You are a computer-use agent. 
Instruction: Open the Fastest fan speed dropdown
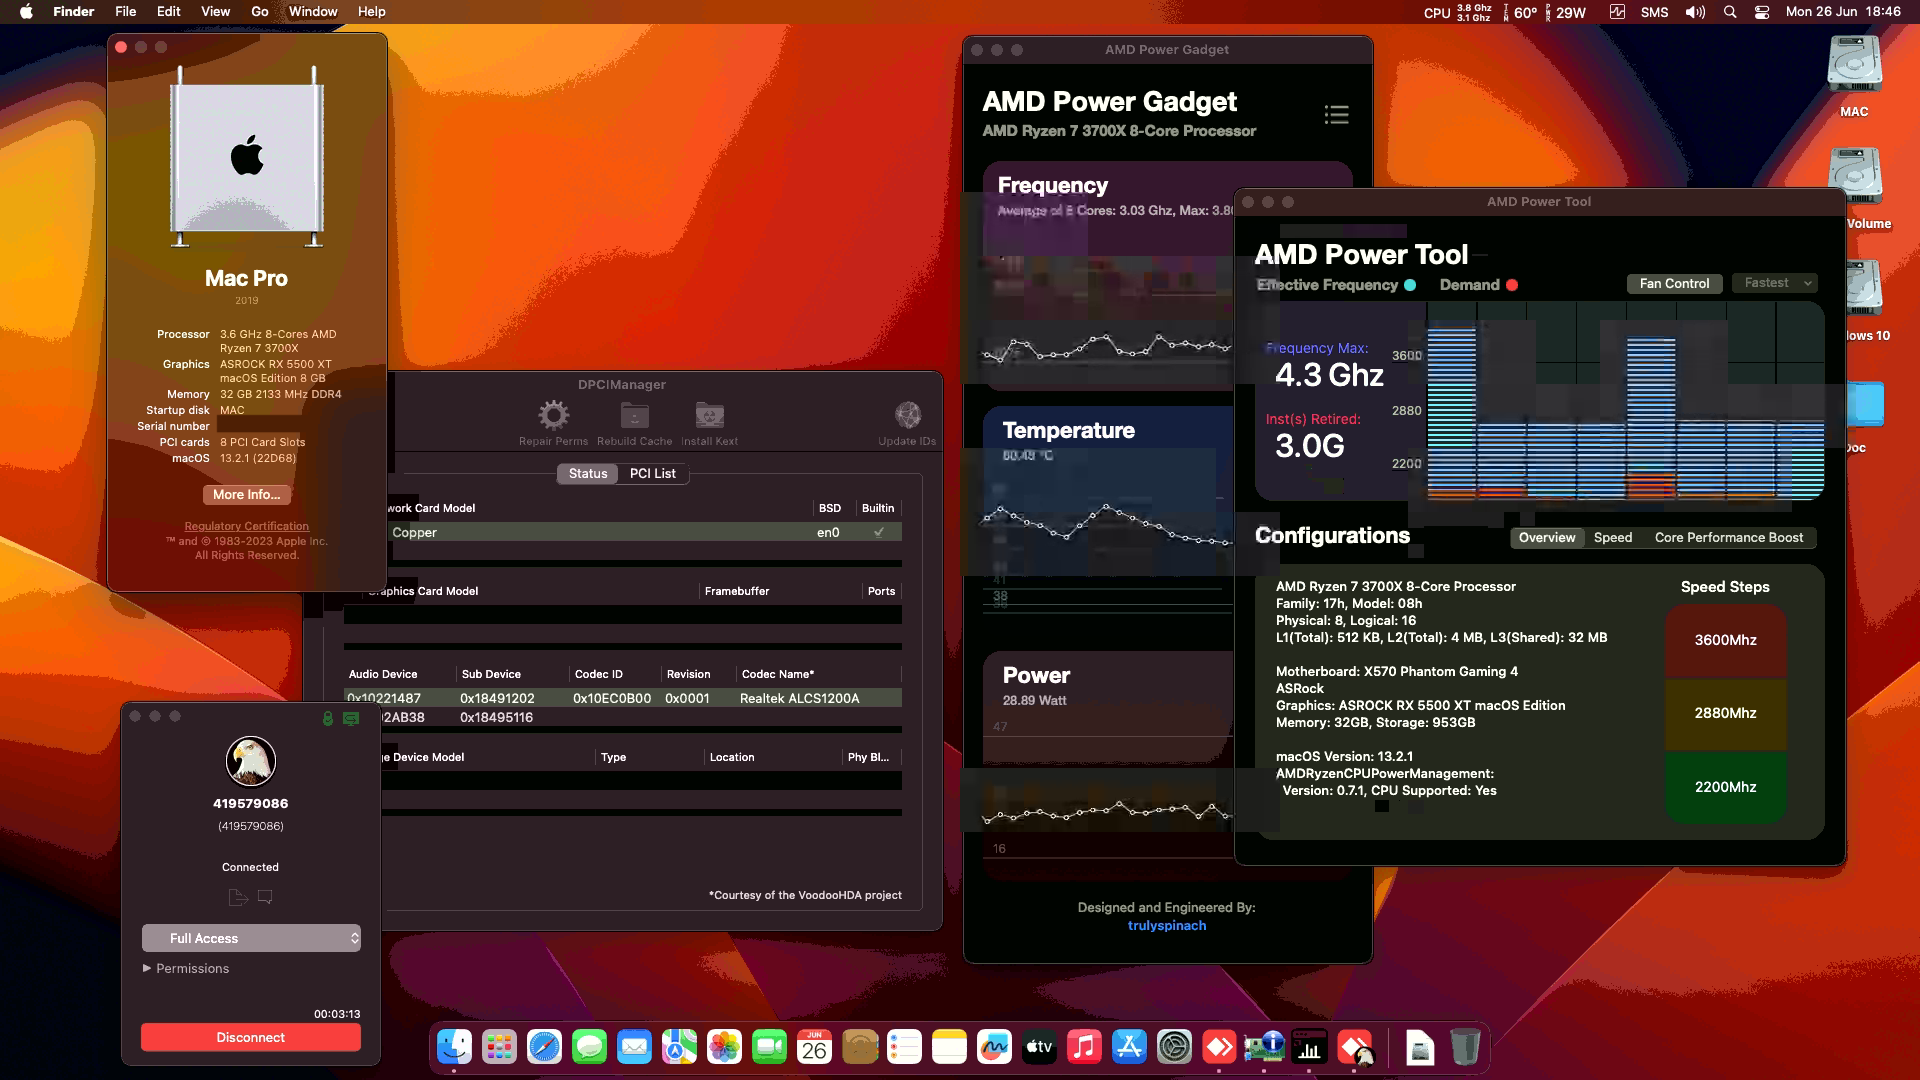coord(1775,283)
